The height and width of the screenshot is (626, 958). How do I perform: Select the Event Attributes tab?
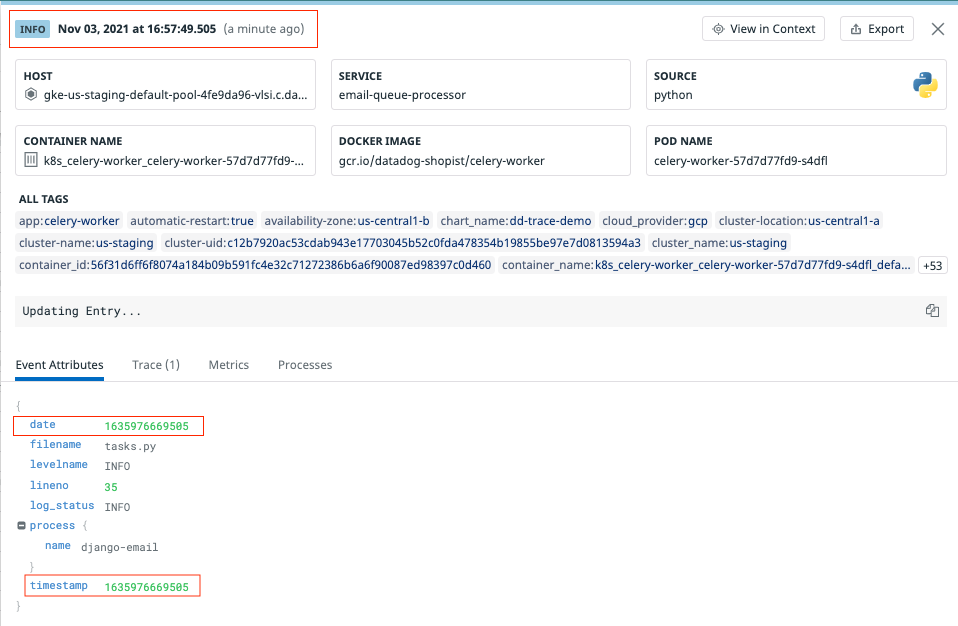pyautogui.click(x=59, y=365)
